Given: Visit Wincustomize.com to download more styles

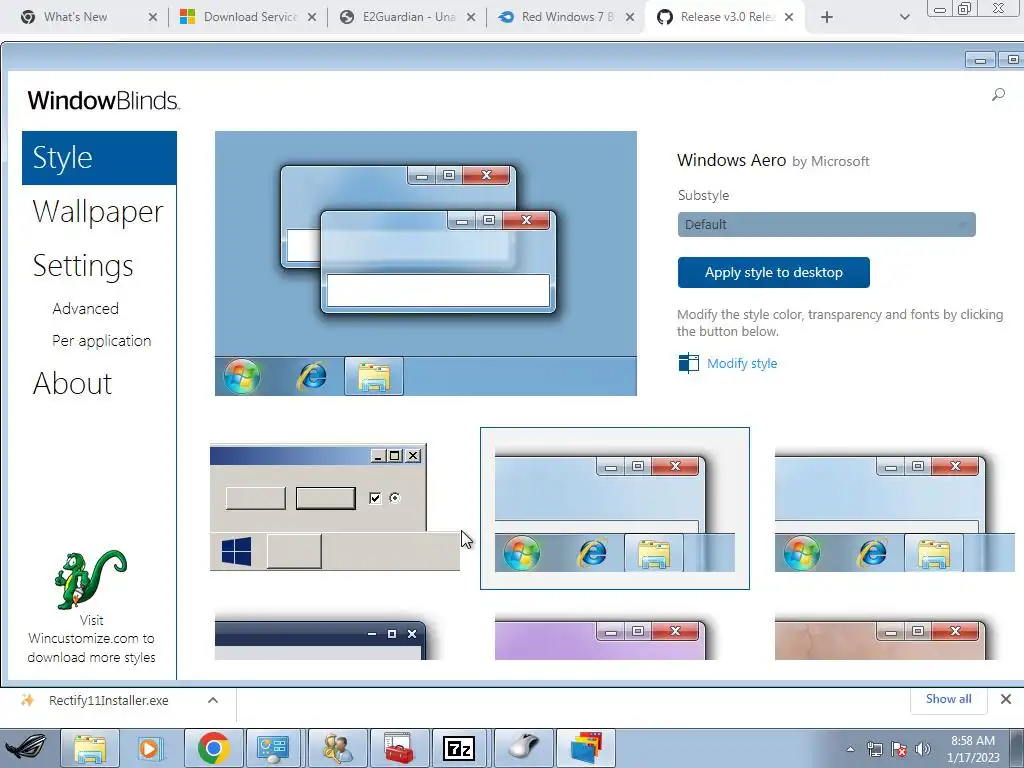Looking at the screenshot, I should click(91, 639).
